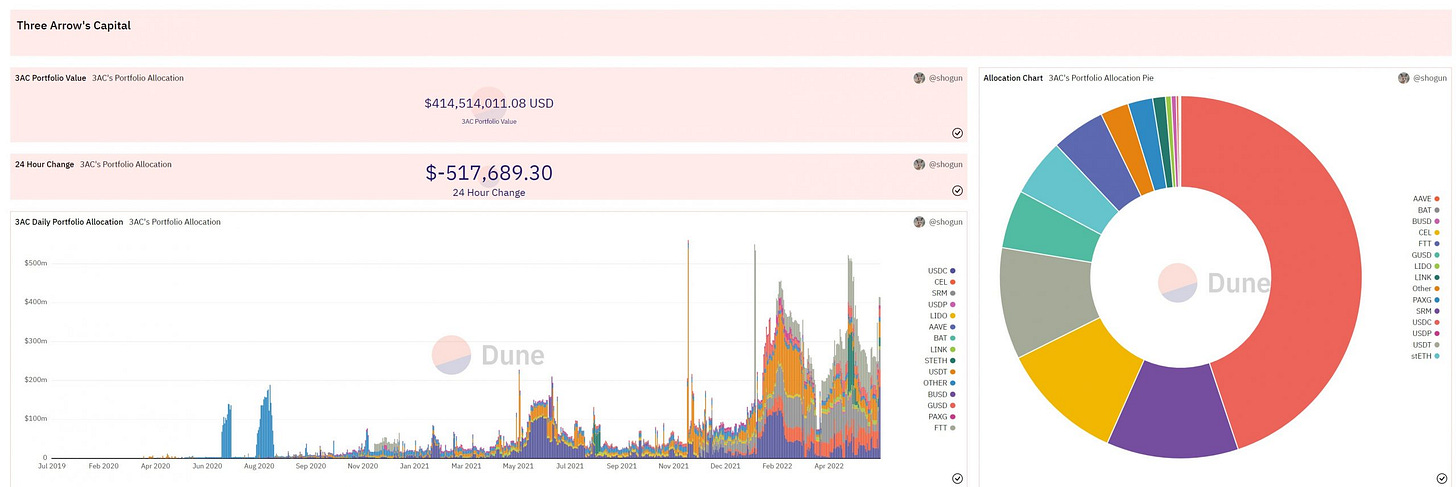Click the Jul 2019 x-axis label
The image size is (1456, 487).
pyautogui.click(x=53, y=466)
